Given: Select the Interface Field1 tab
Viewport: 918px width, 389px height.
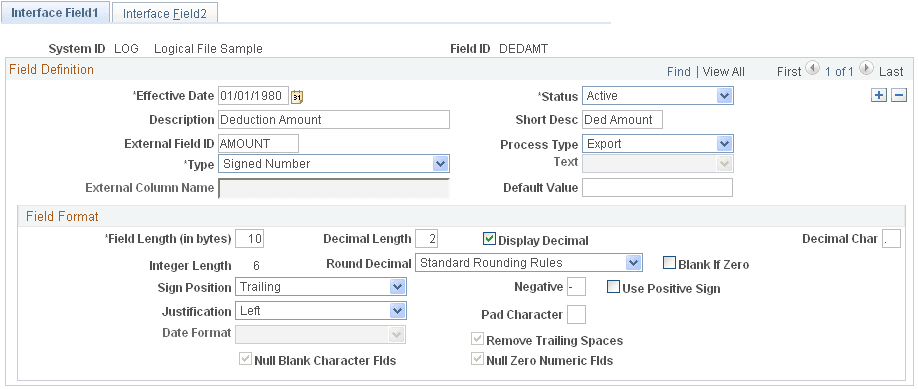Looking at the screenshot, I should (55, 13).
